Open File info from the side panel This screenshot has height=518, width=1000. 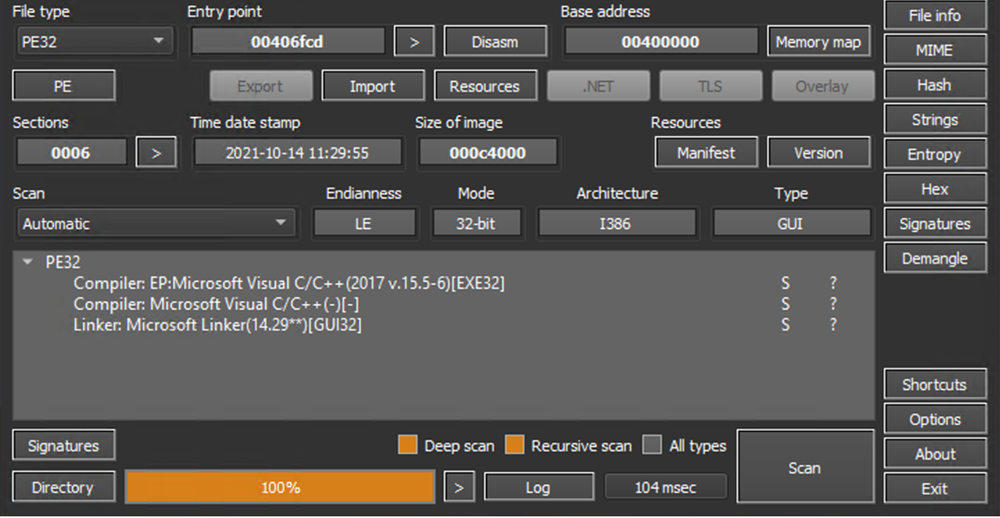pyautogui.click(x=935, y=15)
